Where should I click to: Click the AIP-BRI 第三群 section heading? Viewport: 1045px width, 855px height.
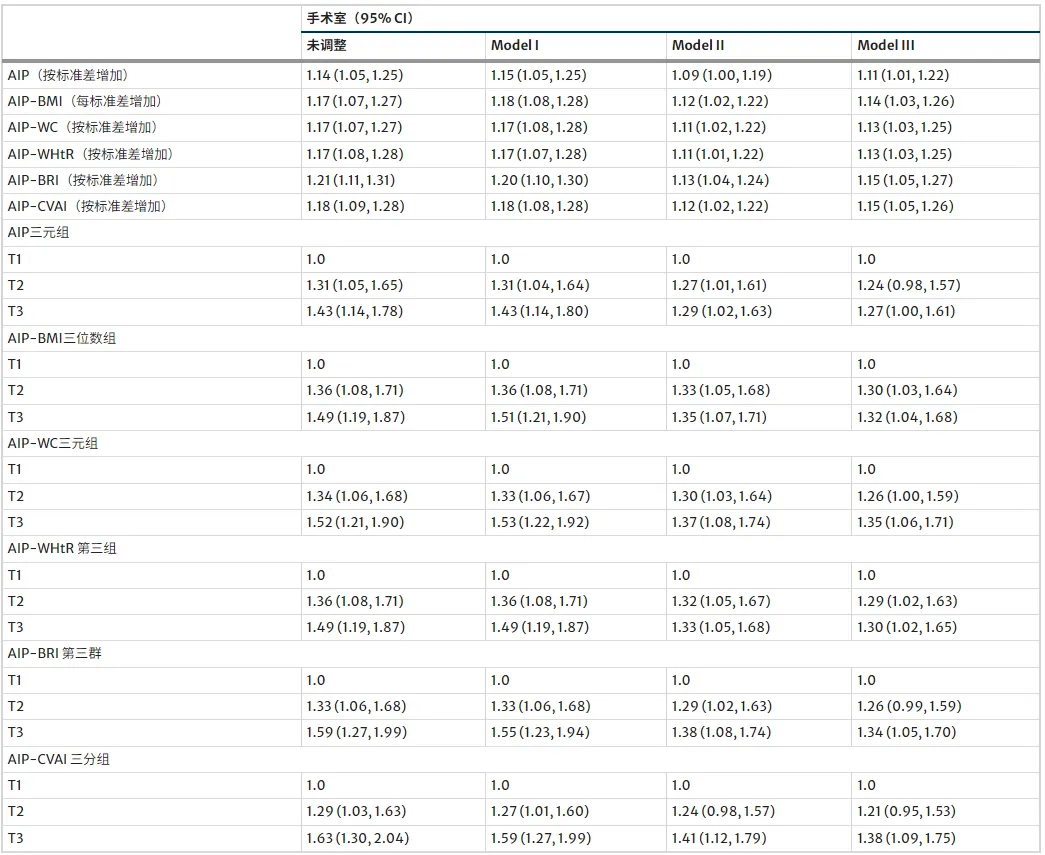tap(55, 654)
